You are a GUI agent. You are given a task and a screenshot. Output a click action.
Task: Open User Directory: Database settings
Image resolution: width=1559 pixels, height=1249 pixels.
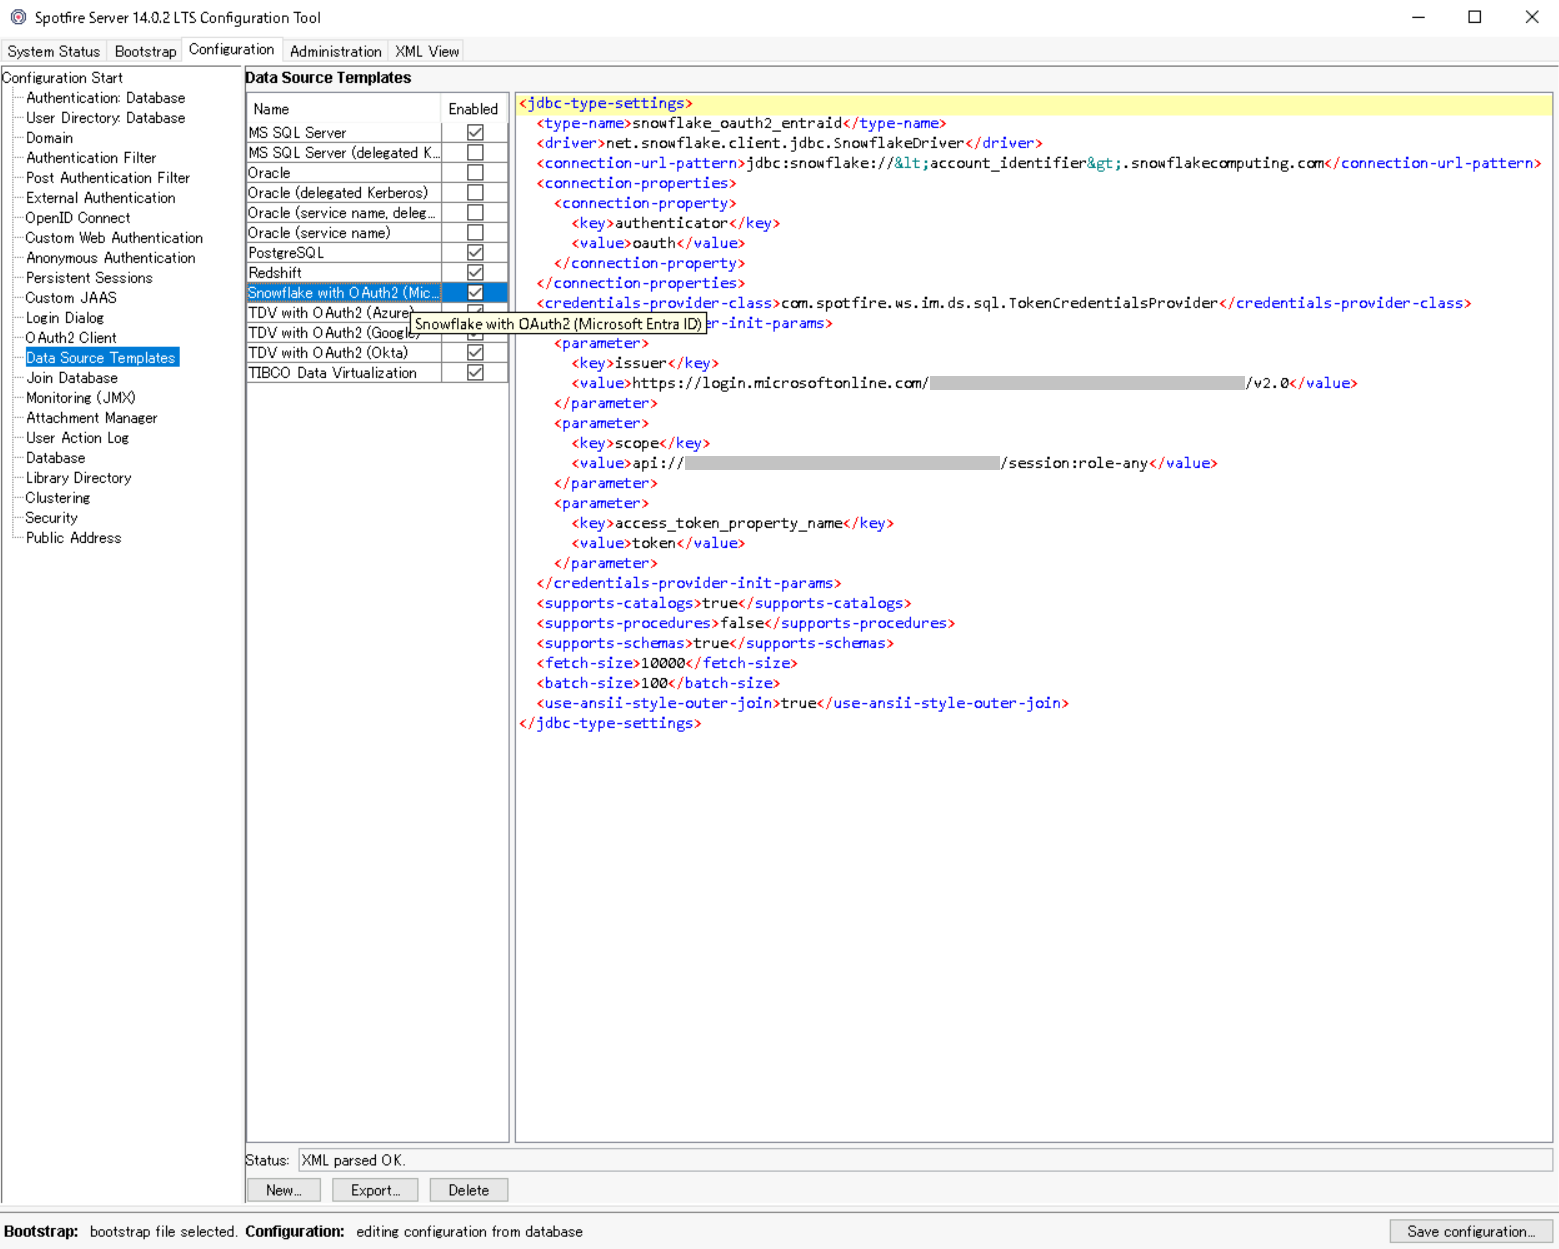click(x=105, y=118)
